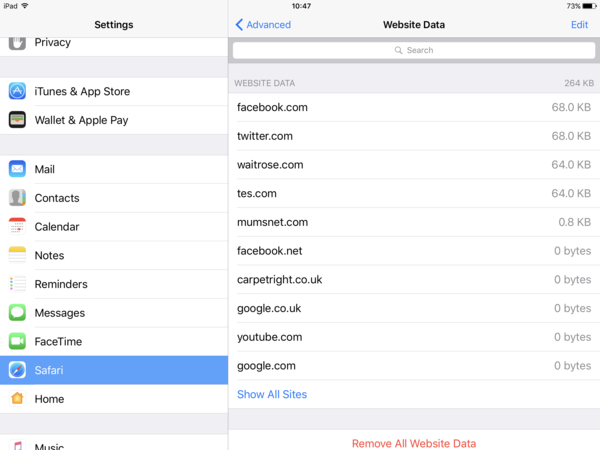Screen dimensions: 600x450
Task: Select Safari in settings list
Action: tap(114, 370)
